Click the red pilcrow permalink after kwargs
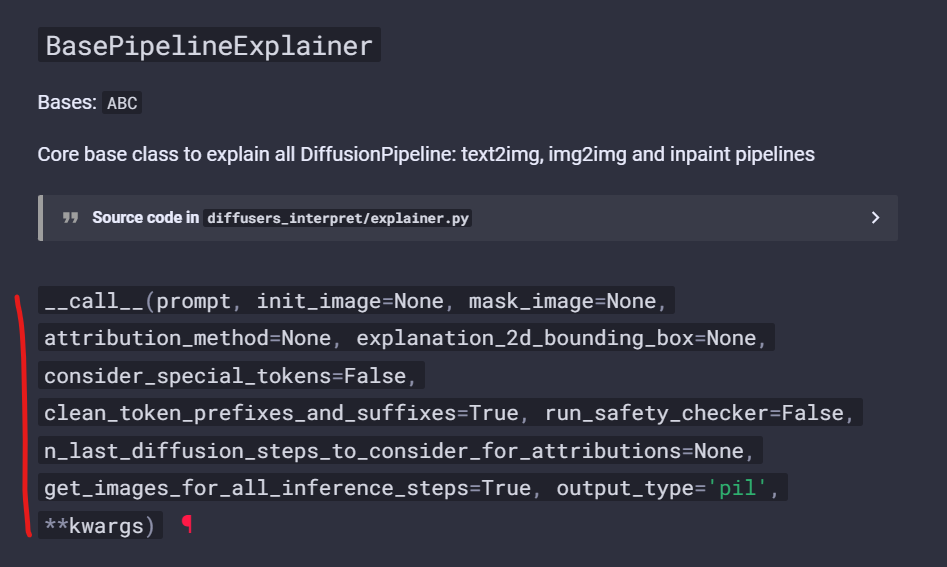The width and height of the screenshot is (947, 567). [x=187, y=524]
